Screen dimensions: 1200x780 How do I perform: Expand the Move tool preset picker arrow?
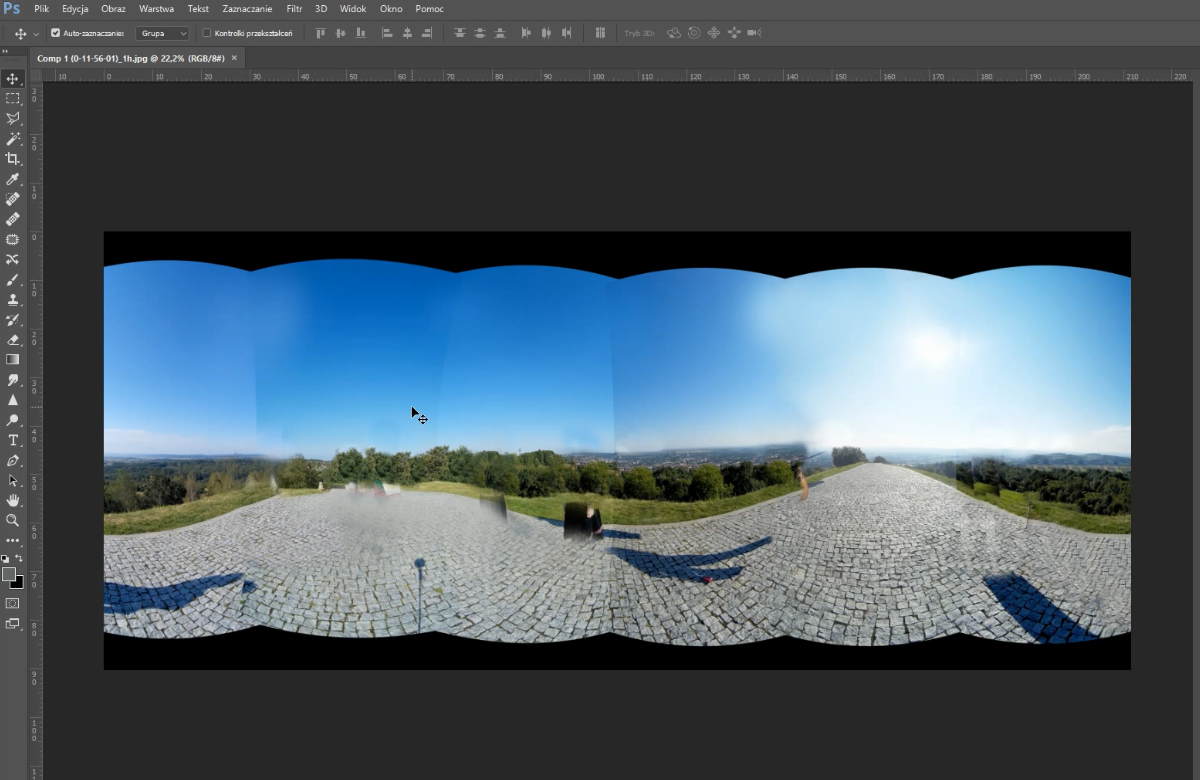pyautogui.click(x=36, y=34)
